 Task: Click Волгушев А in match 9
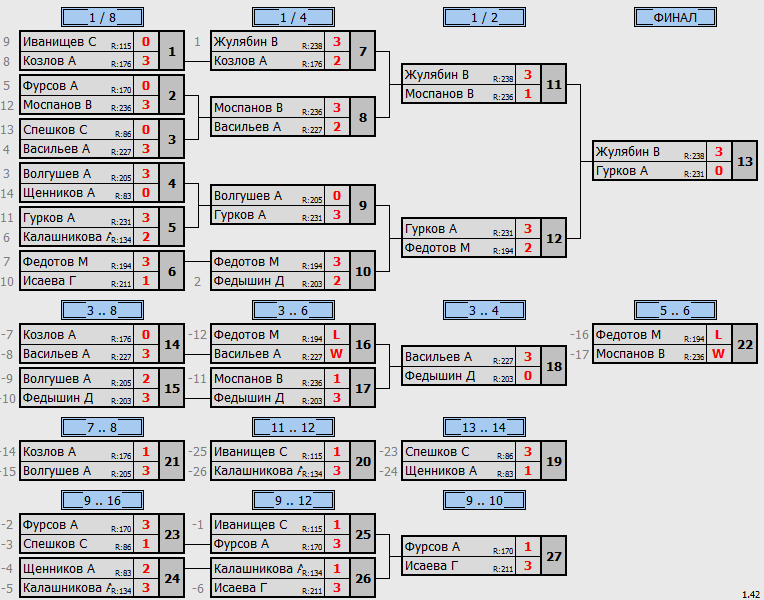248,196
